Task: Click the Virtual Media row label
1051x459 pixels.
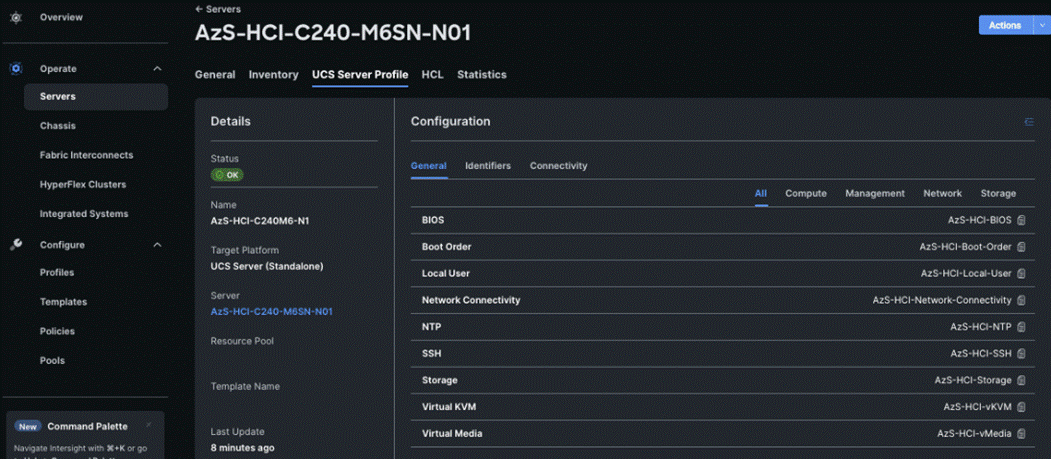Action: coord(452,434)
